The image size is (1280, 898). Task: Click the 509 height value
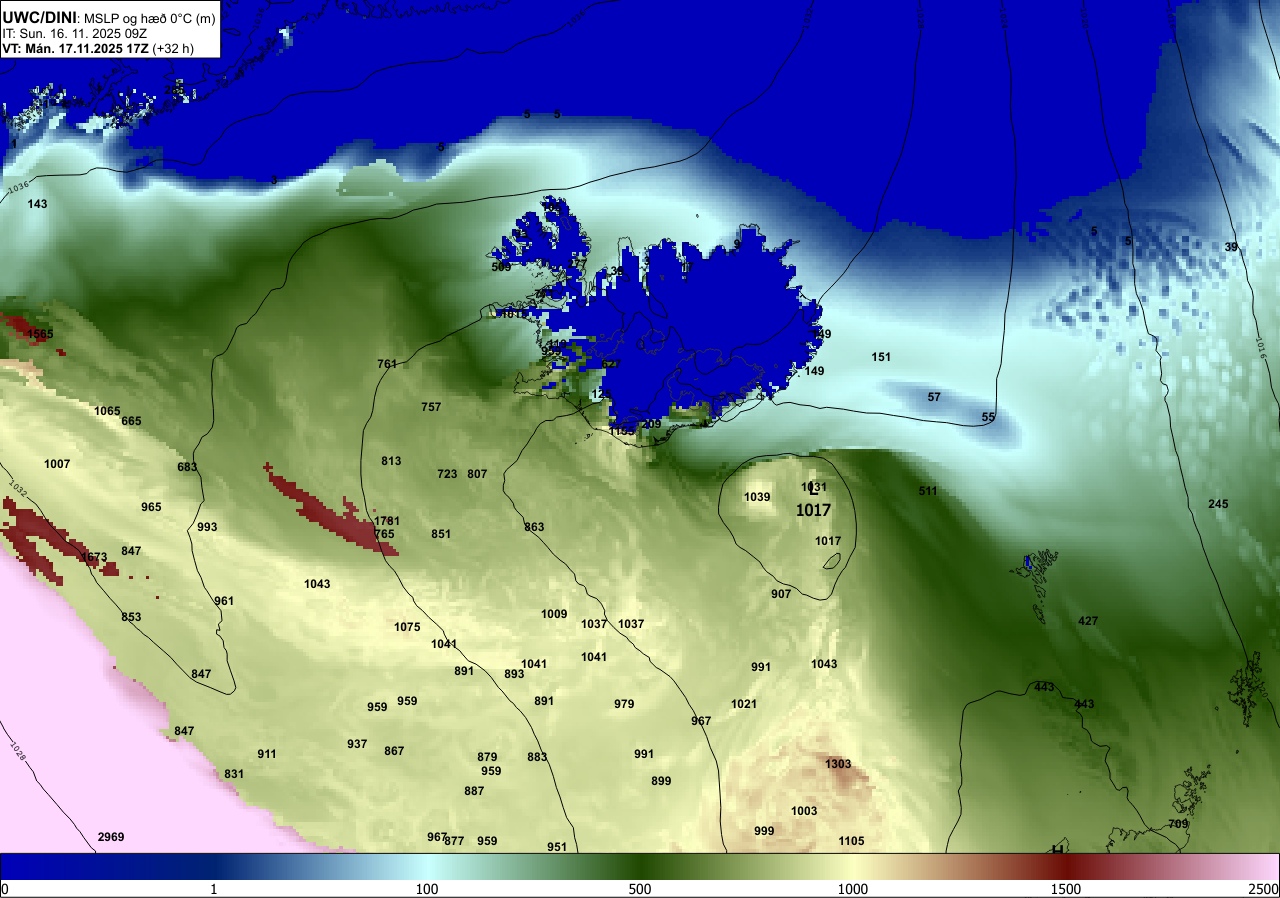[501, 267]
